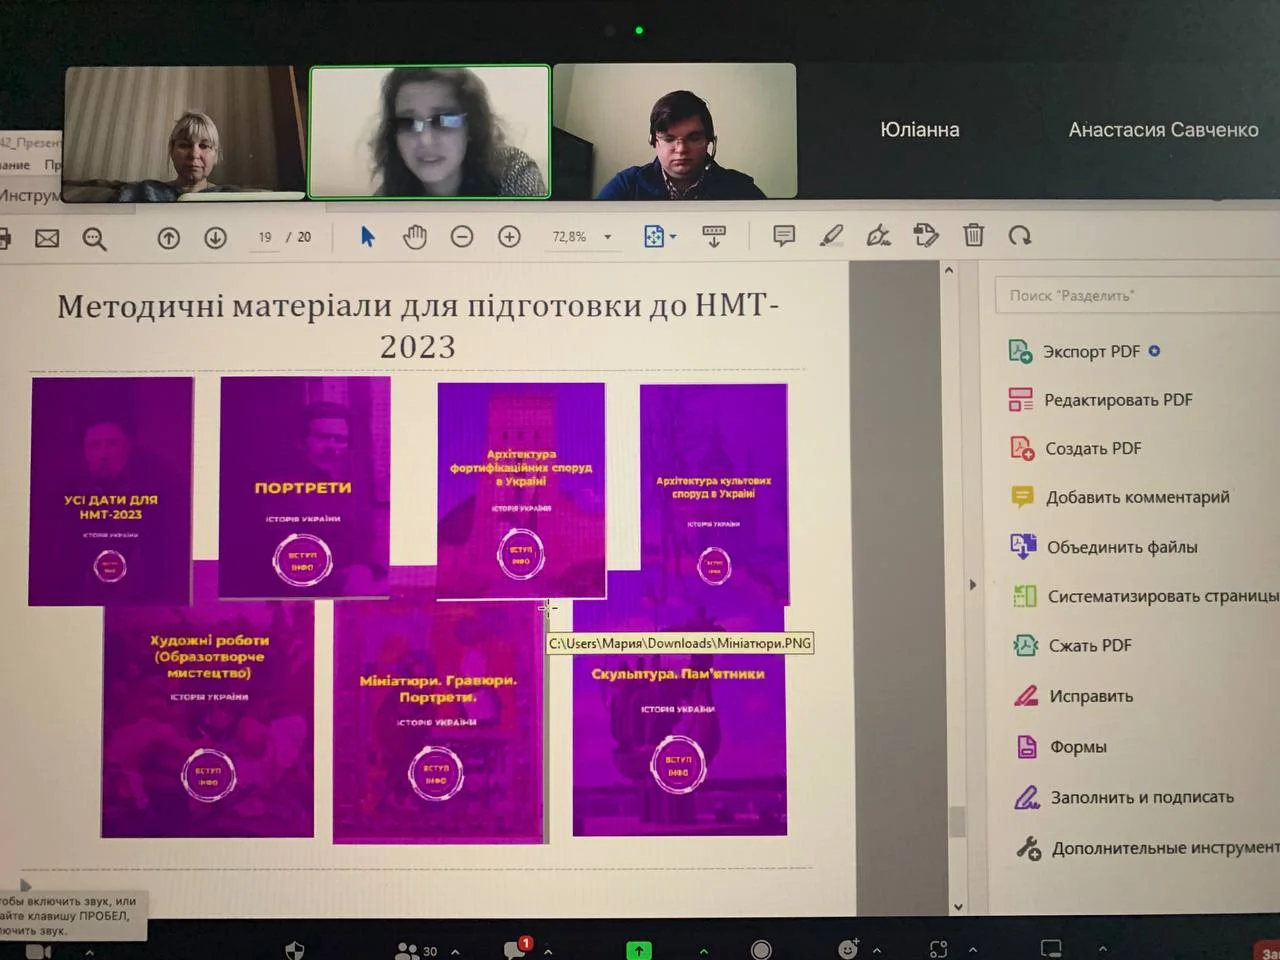This screenshot has height=960, width=1280.
Task: Open Zoom video options arrow
Action: pos(88,952)
